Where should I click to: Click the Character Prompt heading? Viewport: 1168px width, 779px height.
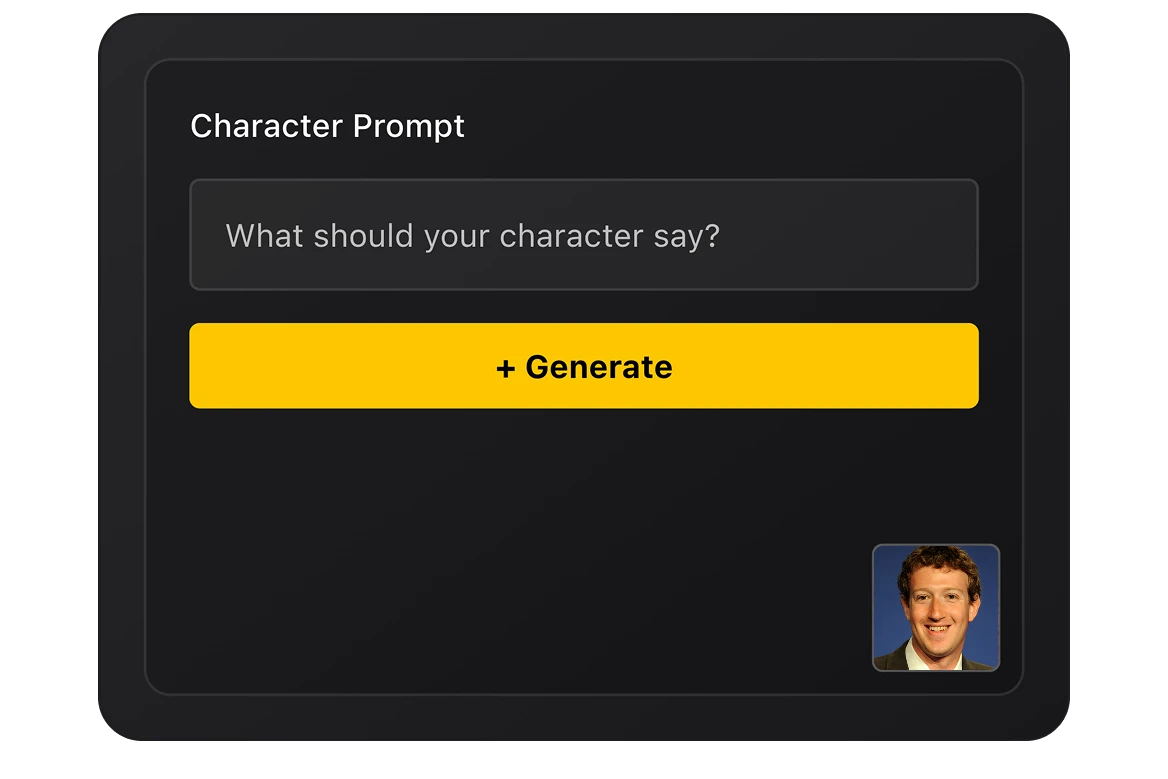[327, 126]
